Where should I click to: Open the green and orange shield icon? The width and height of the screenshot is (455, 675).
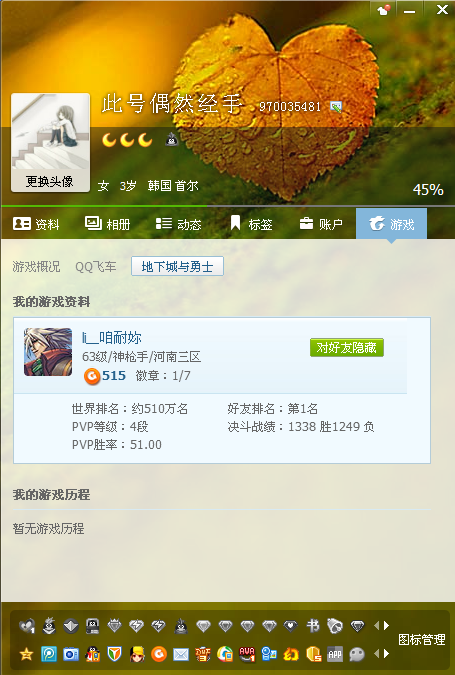115,654
